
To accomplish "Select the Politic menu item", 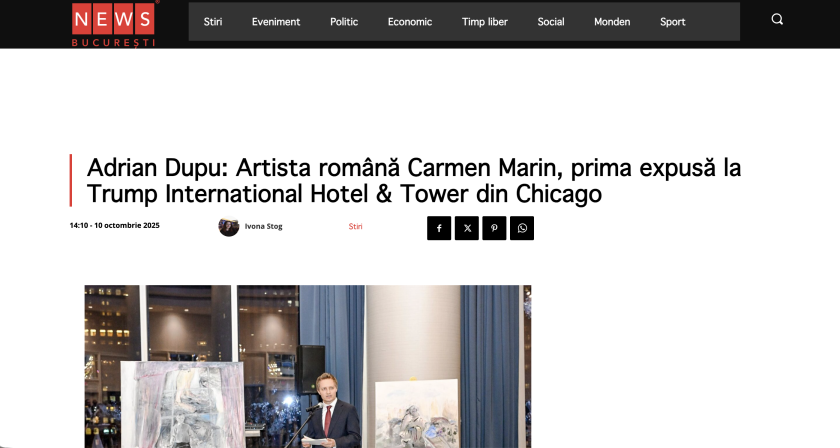I will [x=344, y=22].
